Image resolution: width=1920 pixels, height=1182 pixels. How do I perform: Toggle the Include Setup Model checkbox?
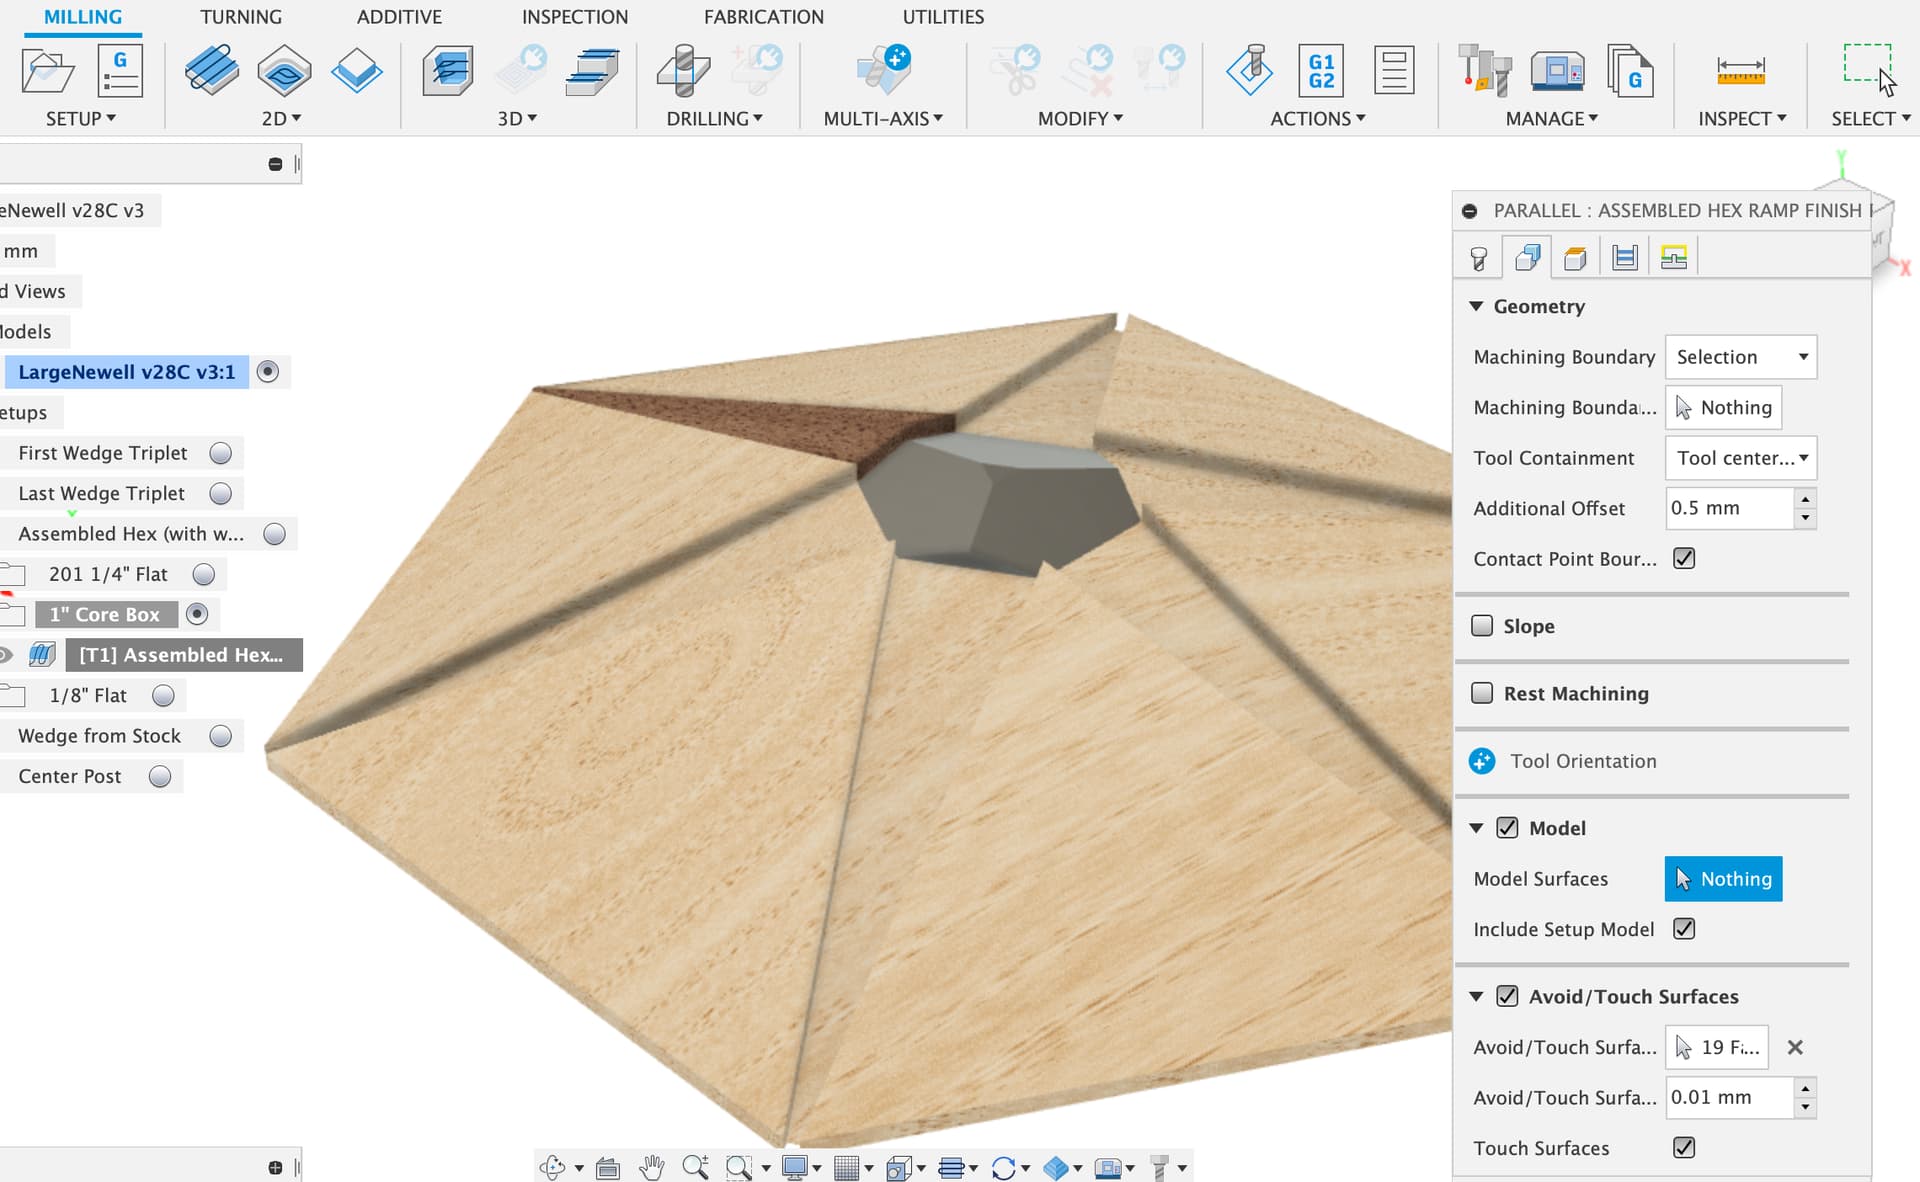pyautogui.click(x=1684, y=928)
